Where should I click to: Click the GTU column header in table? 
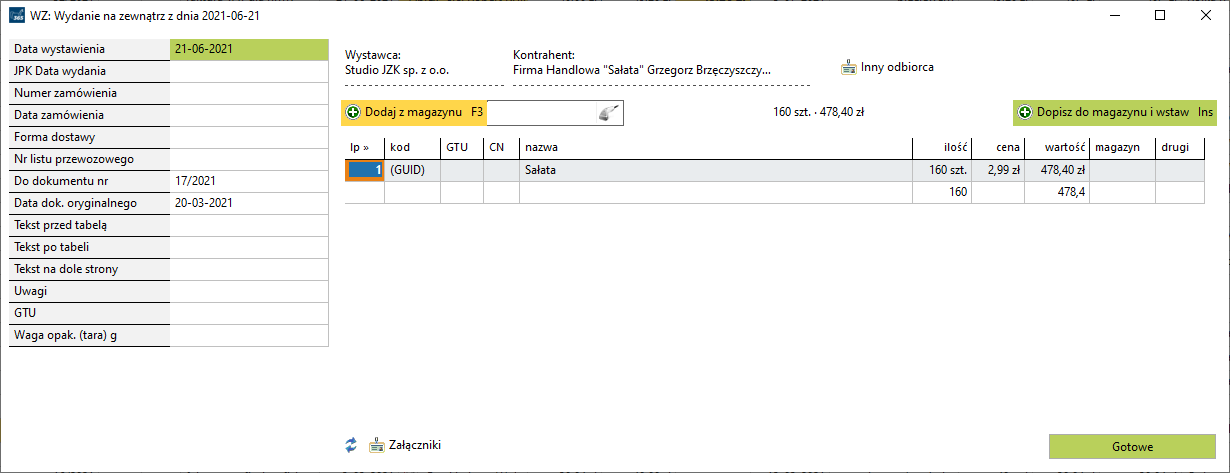coord(461,147)
